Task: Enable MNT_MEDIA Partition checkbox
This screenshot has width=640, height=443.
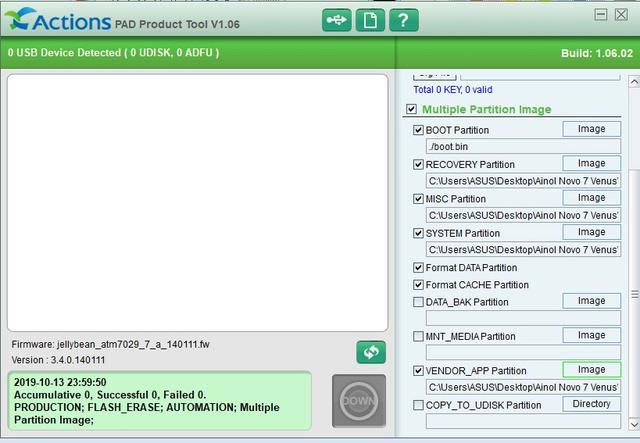Action: 418,336
